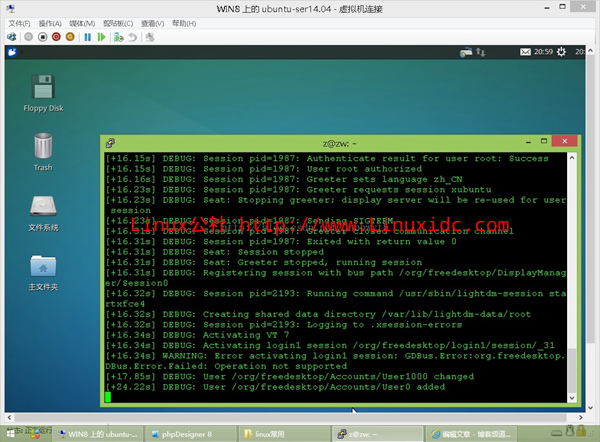The height and width of the screenshot is (442, 600).
Task: Open the 帮助(H) menu
Action: tap(184, 24)
